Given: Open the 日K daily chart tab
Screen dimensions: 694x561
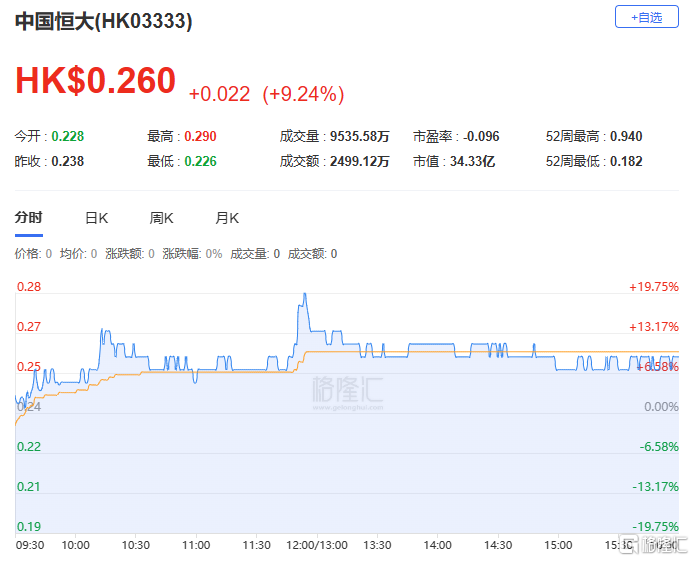Looking at the screenshot, I should (x=96, y=218).
